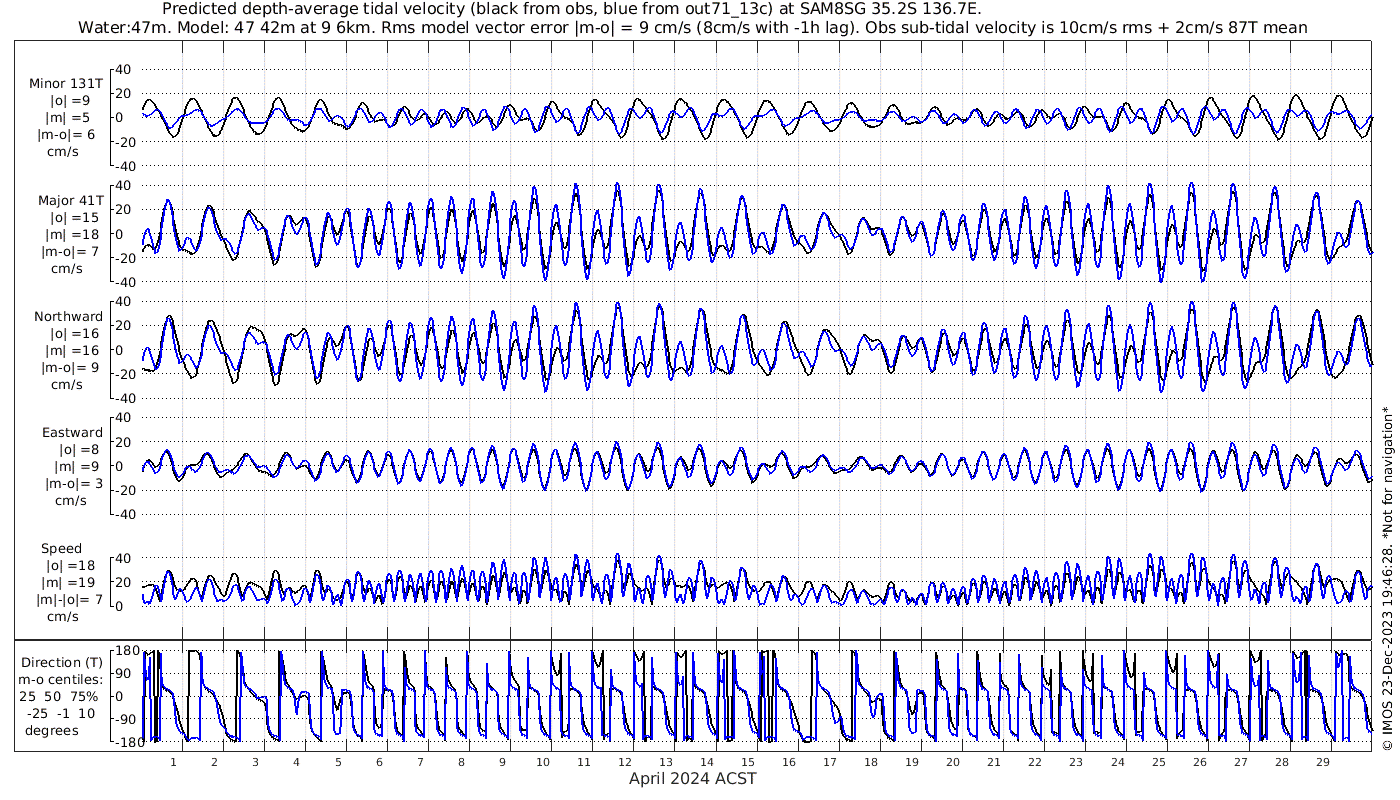1400x800 pixels.
Task: Click day '5' on the x-axis
Action: pos(338,762)
